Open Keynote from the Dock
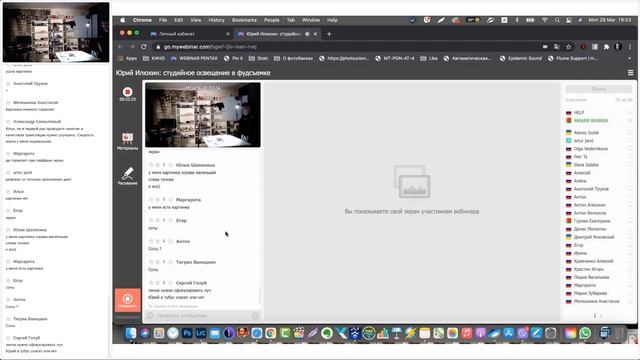The height and width of the screenshot is (360, 640). pos(396,333)
